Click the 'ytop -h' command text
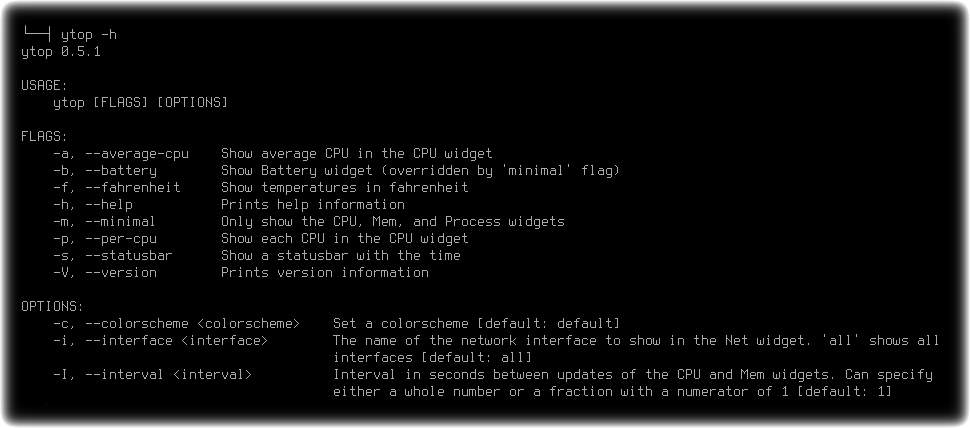The width and height of the screenshot is (970, 428). 88,35
